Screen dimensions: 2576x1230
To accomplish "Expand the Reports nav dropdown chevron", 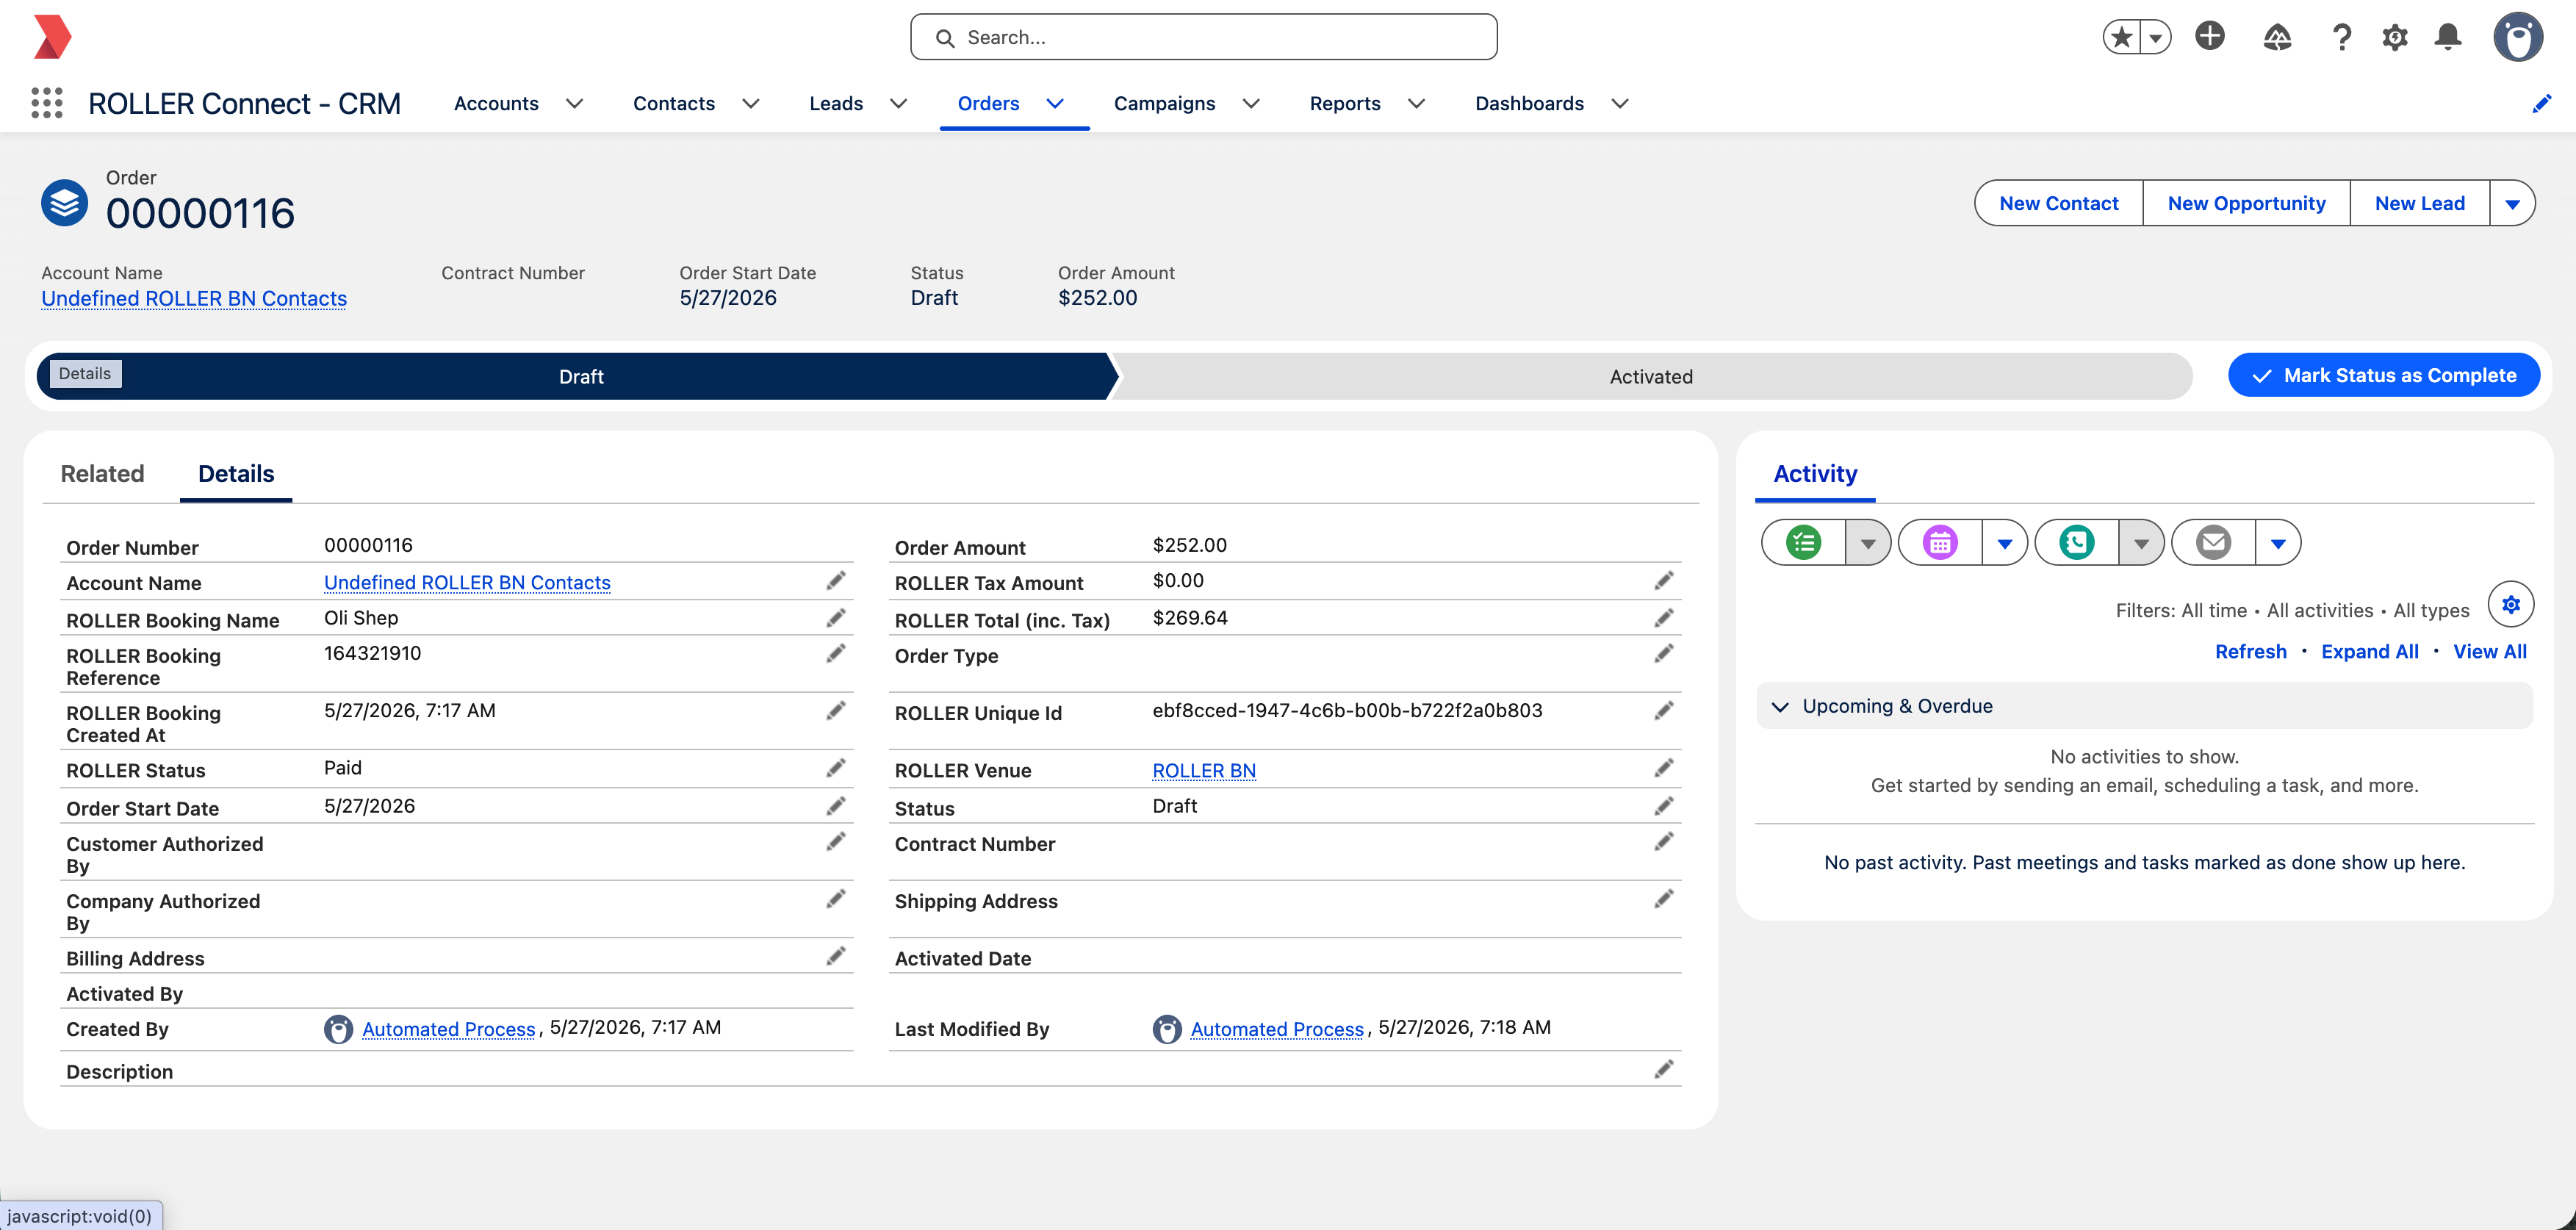I will coord(1416,104).
